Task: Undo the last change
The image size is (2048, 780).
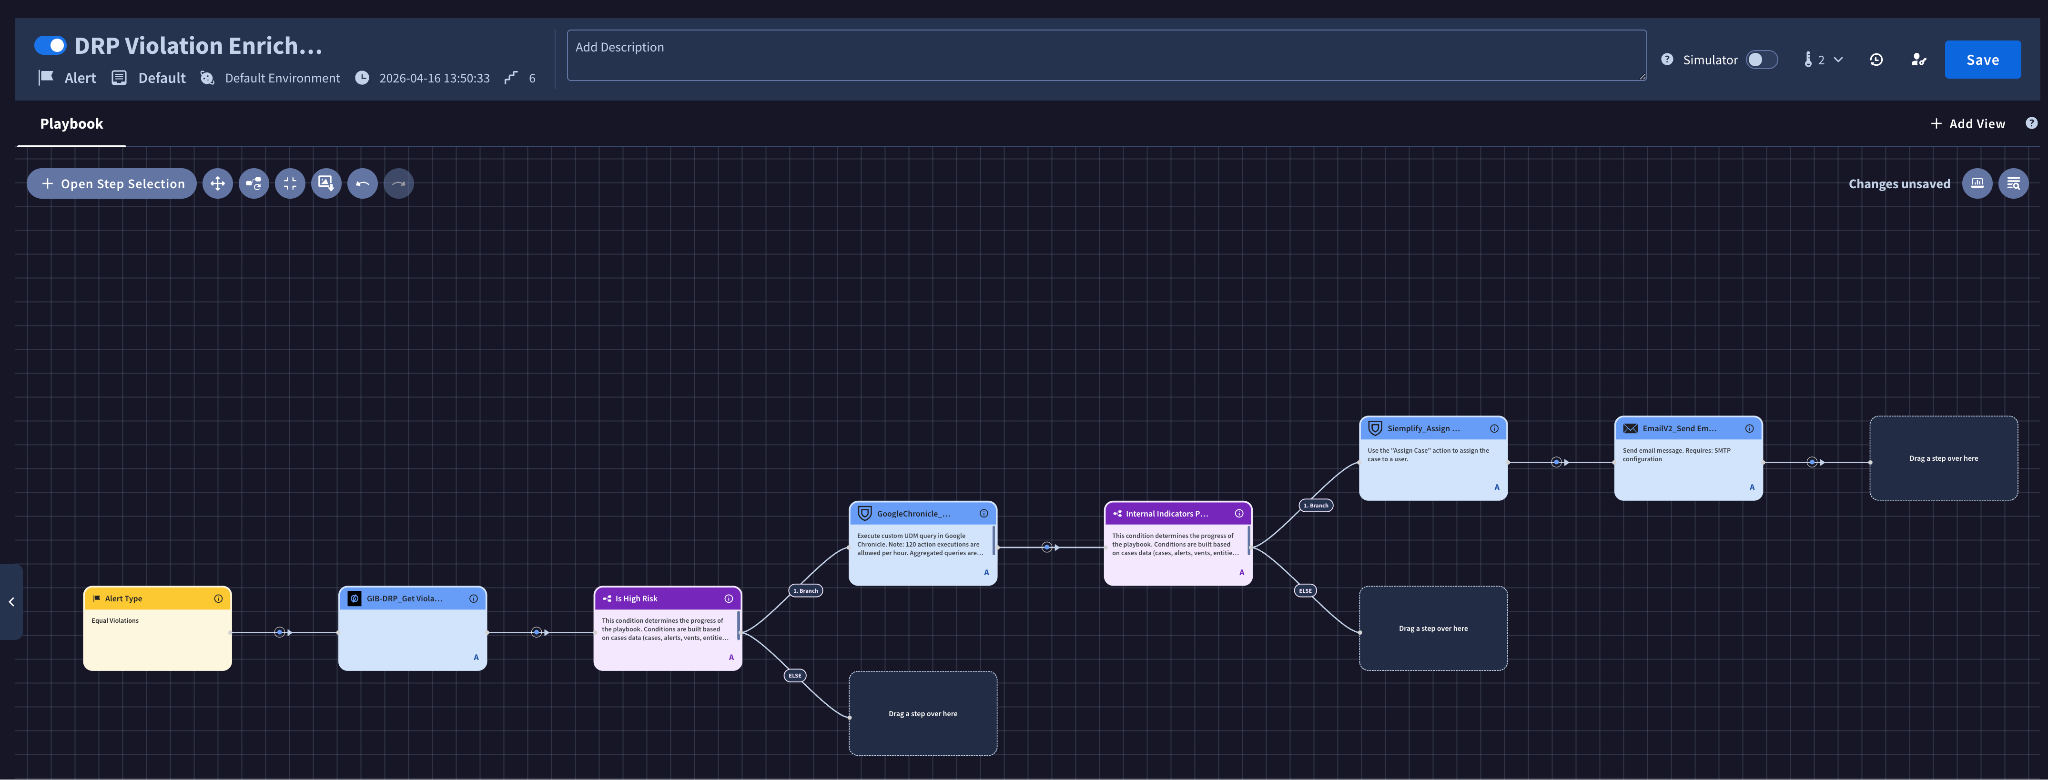Action: 362,184
